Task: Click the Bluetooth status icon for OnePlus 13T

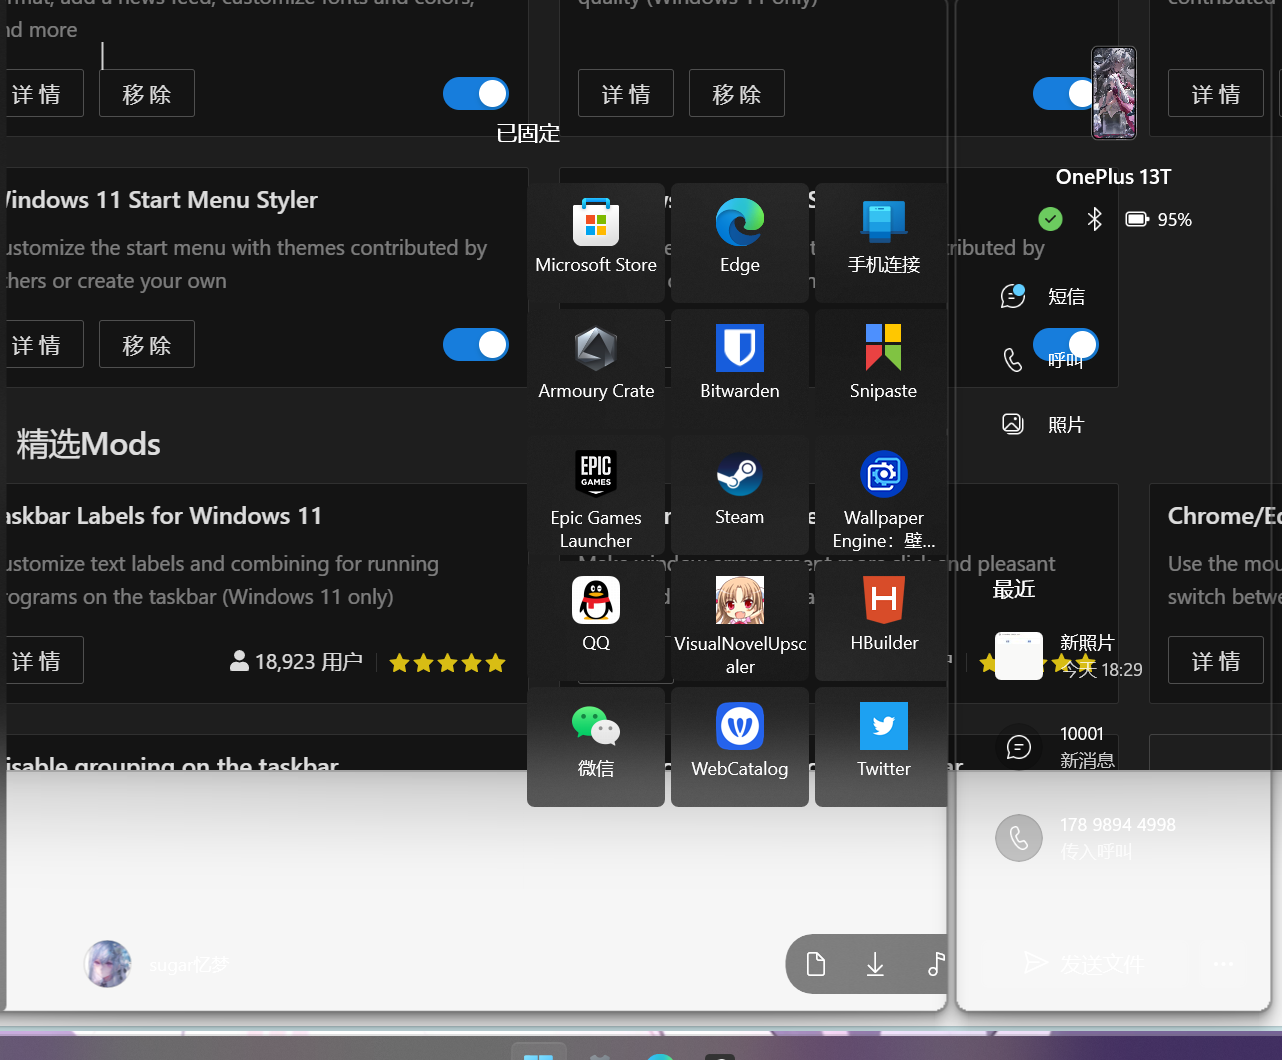Action: 1094,219
